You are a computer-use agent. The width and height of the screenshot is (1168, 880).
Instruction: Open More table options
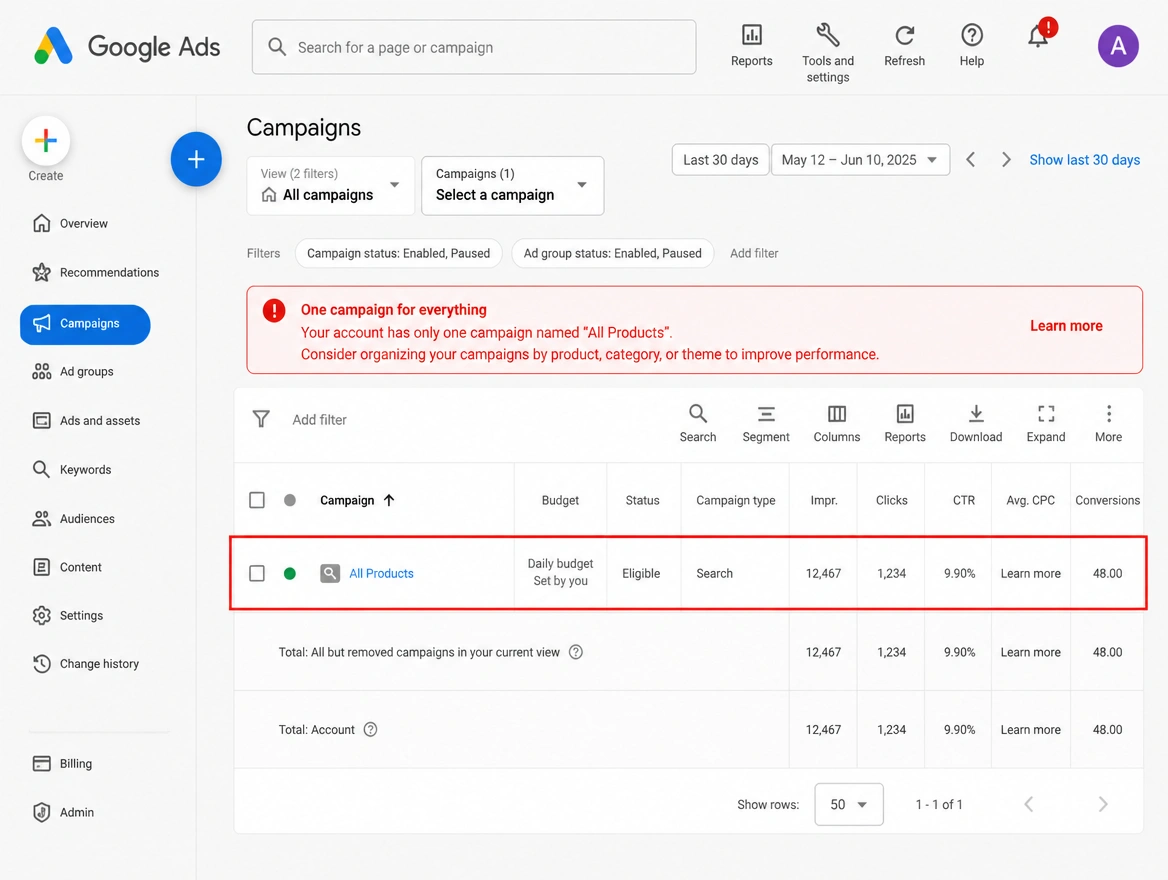[1108, 423]
